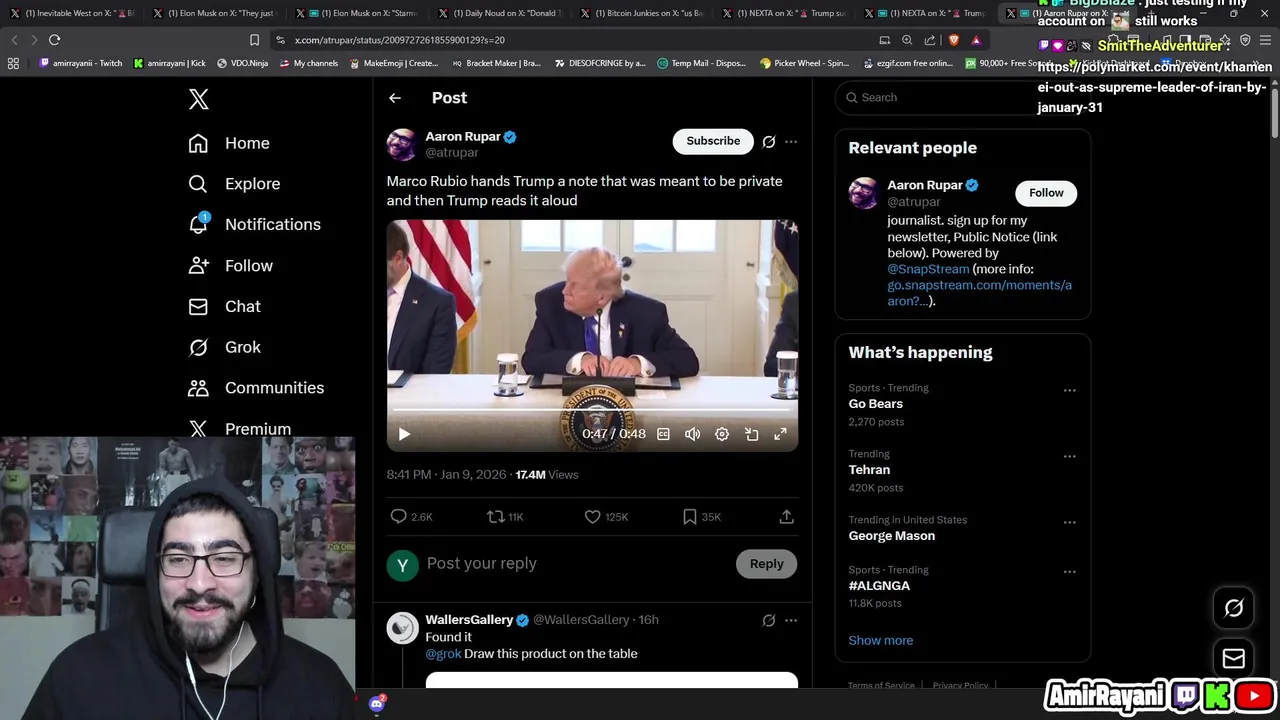This screenshot has width=1280, height=720.
Task: Open Tehran trending topic
Action: coord(869,470)
